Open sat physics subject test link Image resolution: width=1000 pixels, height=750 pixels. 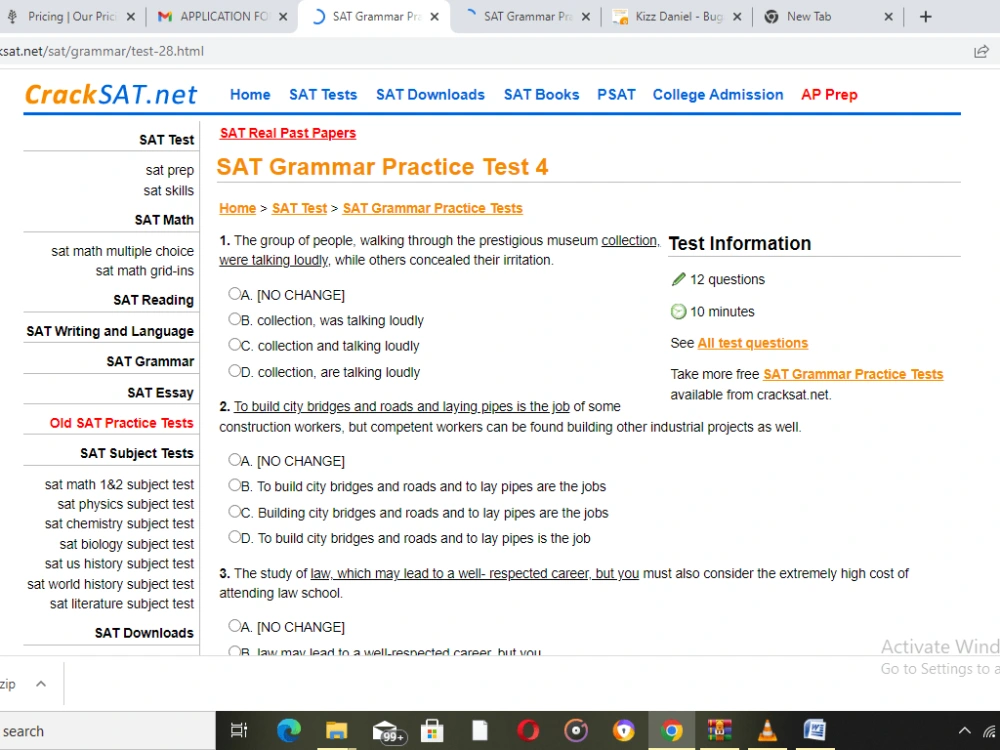(x=126, y=504)
